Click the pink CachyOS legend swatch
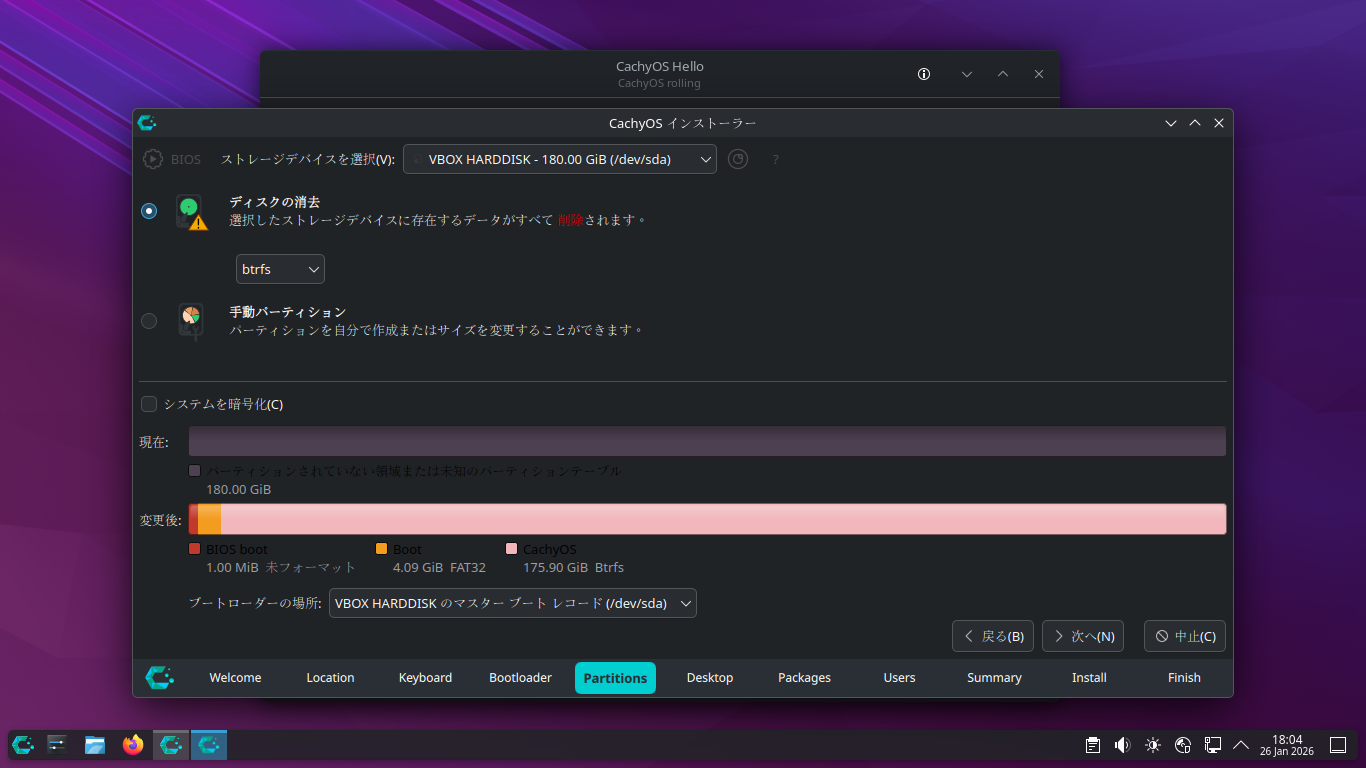The height and width of the screenshot is (768, 1366). coord(512,549)
